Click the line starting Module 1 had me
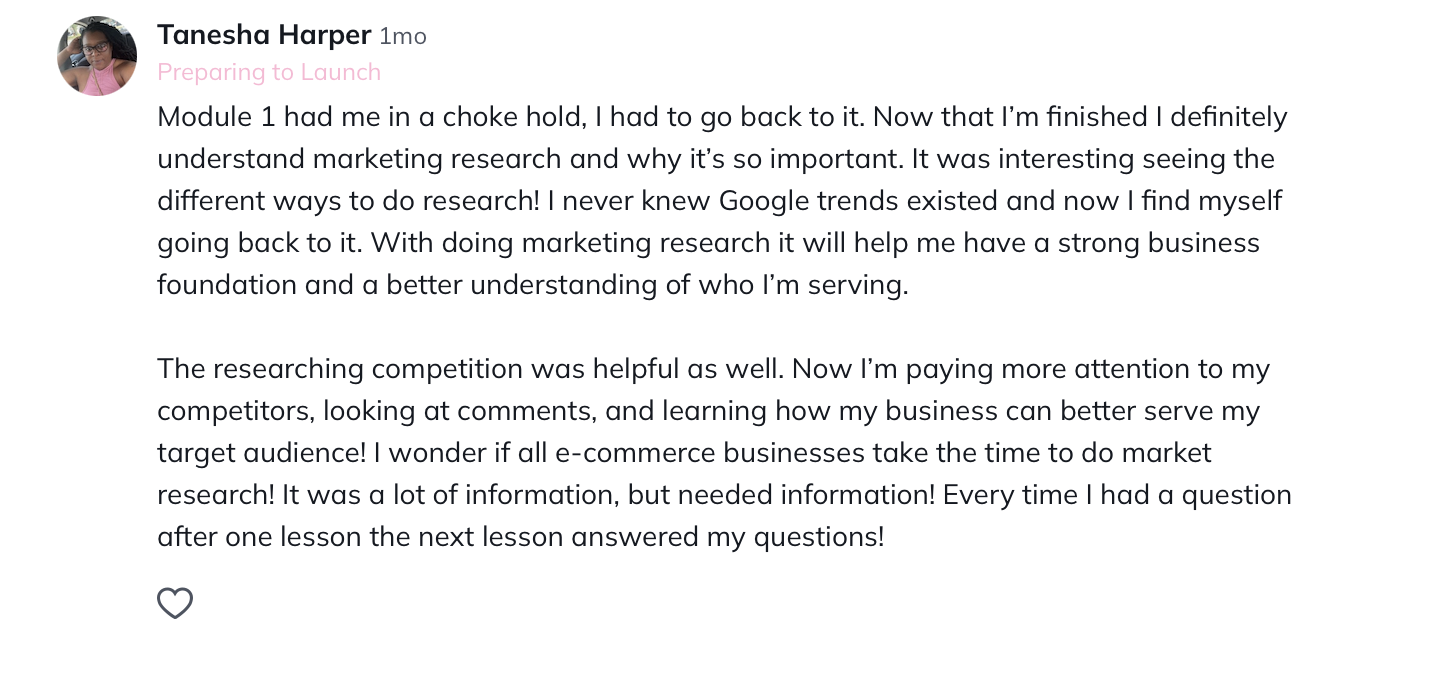Image resolution: width=1430 pixels, height=676 pixels. 722,117
